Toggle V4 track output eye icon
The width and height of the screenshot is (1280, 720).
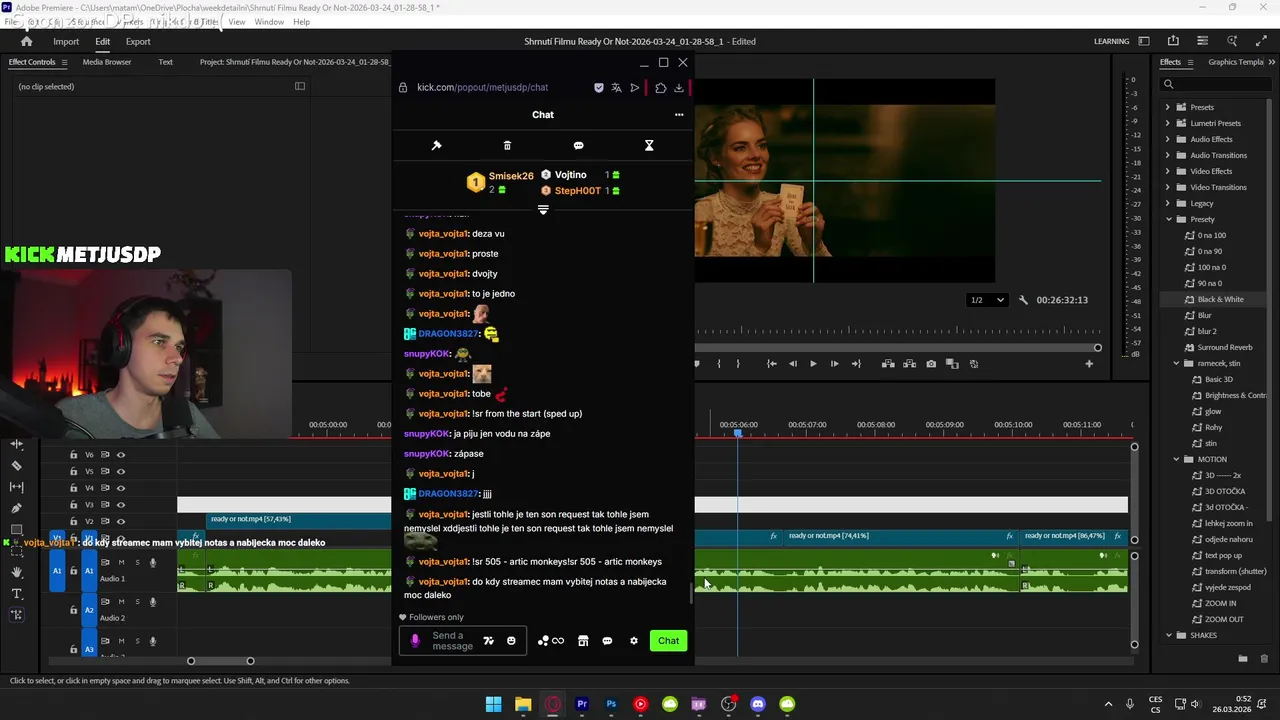click(121, 488)
